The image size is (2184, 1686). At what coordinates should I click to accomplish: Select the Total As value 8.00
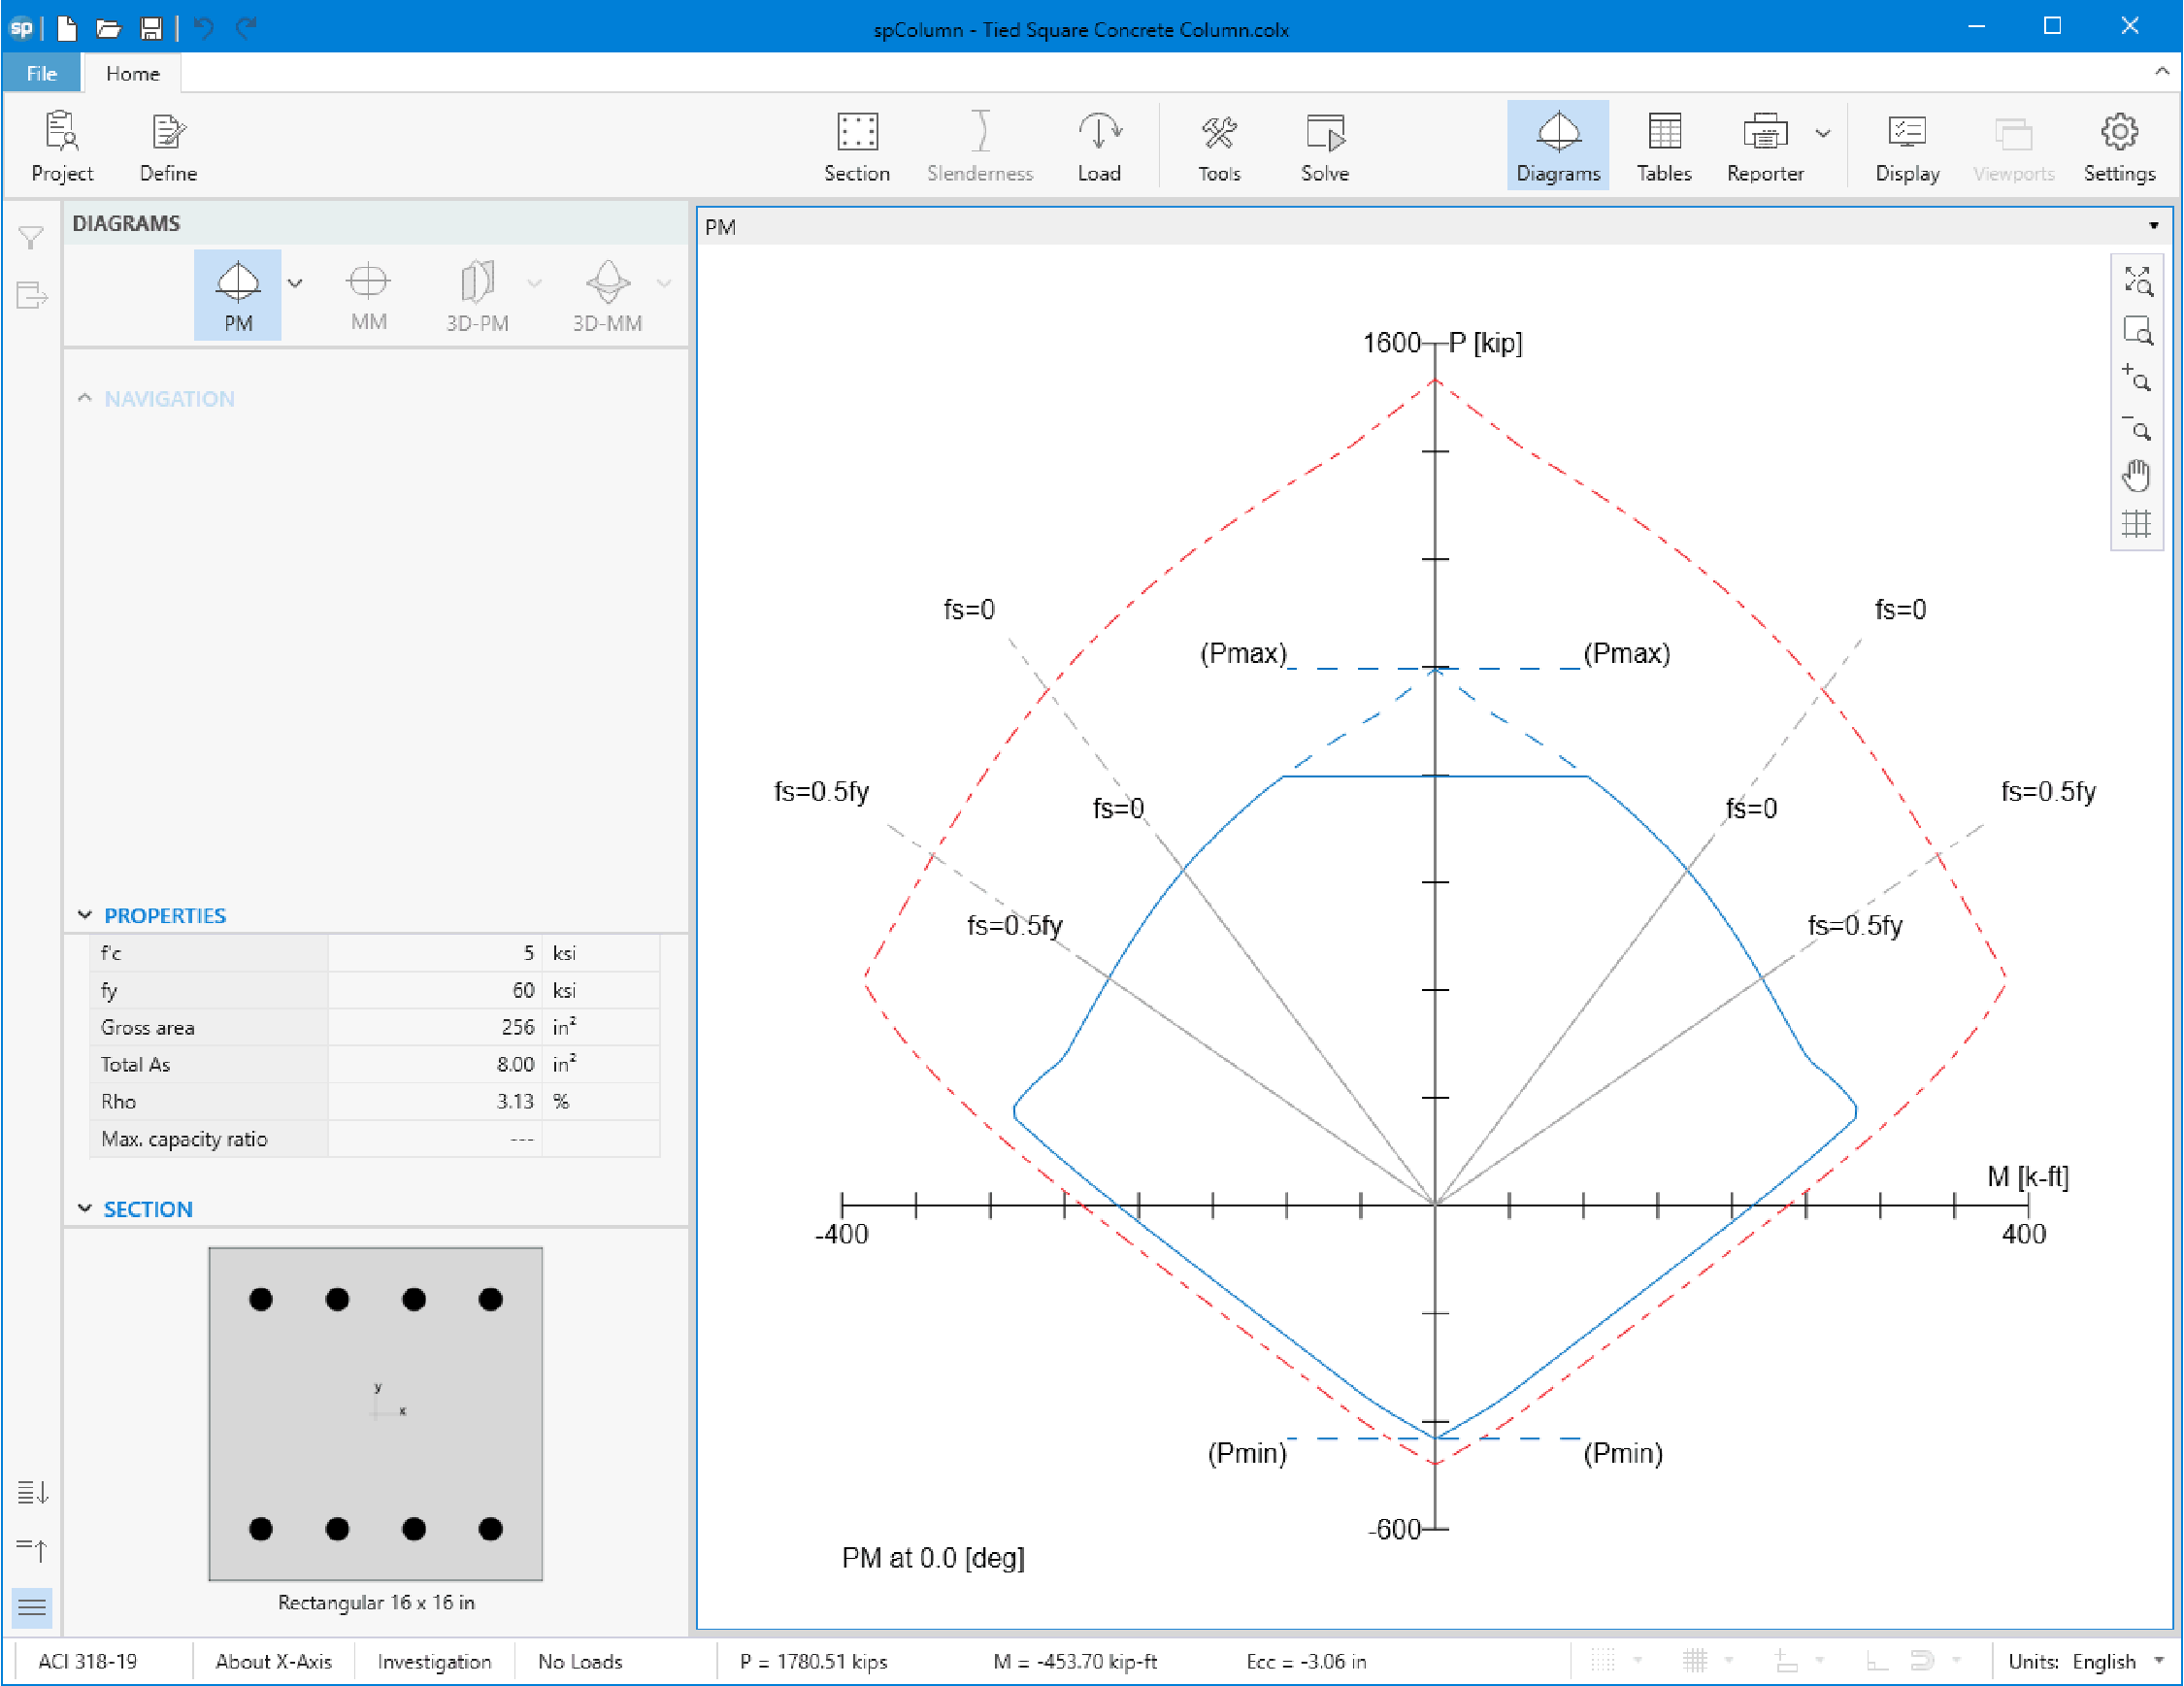(435, 1064)
